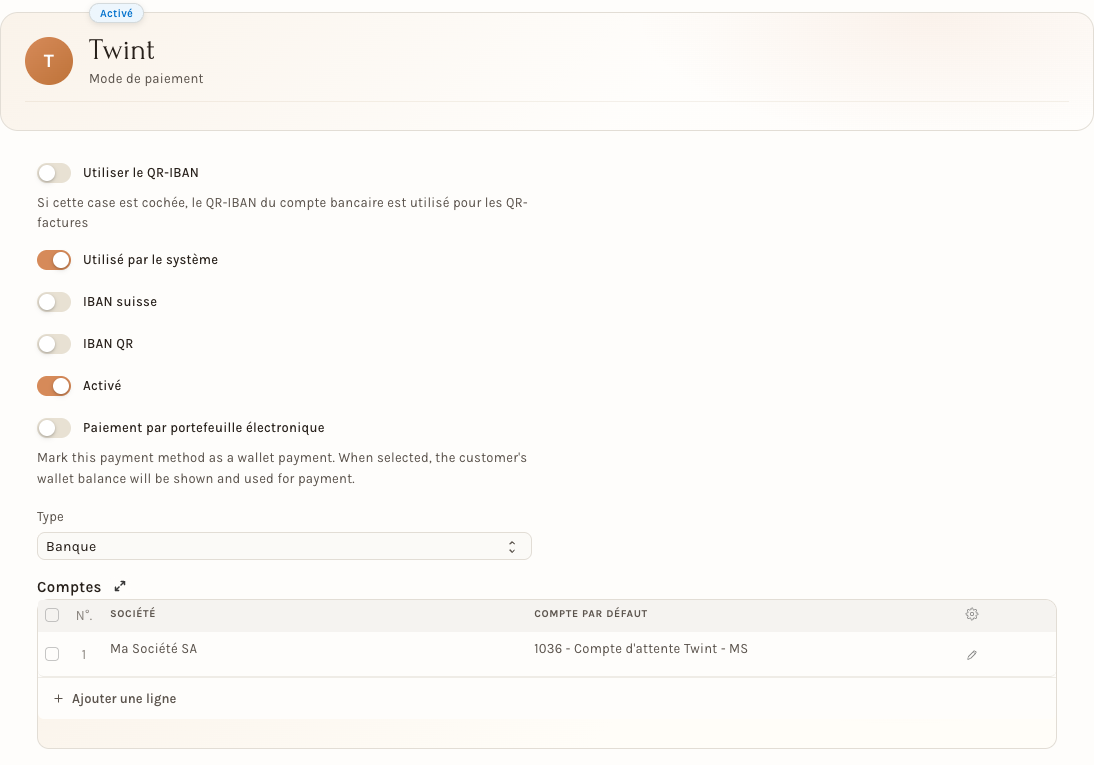Tick the checkbox for row 1 Ma Société SA
The image size is (1094, 765).
(52, 654)
